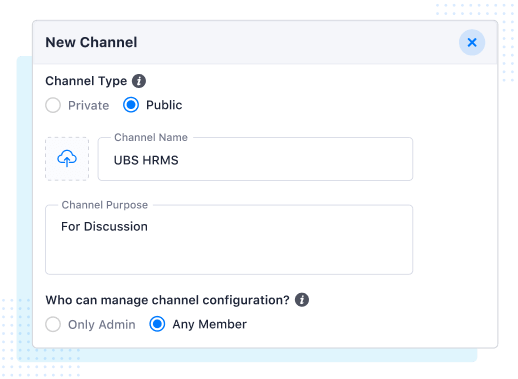The image size is (518, 379).
Task: Open Channel Type info icon
Action: pyautogui.click(x=139, y=81)
